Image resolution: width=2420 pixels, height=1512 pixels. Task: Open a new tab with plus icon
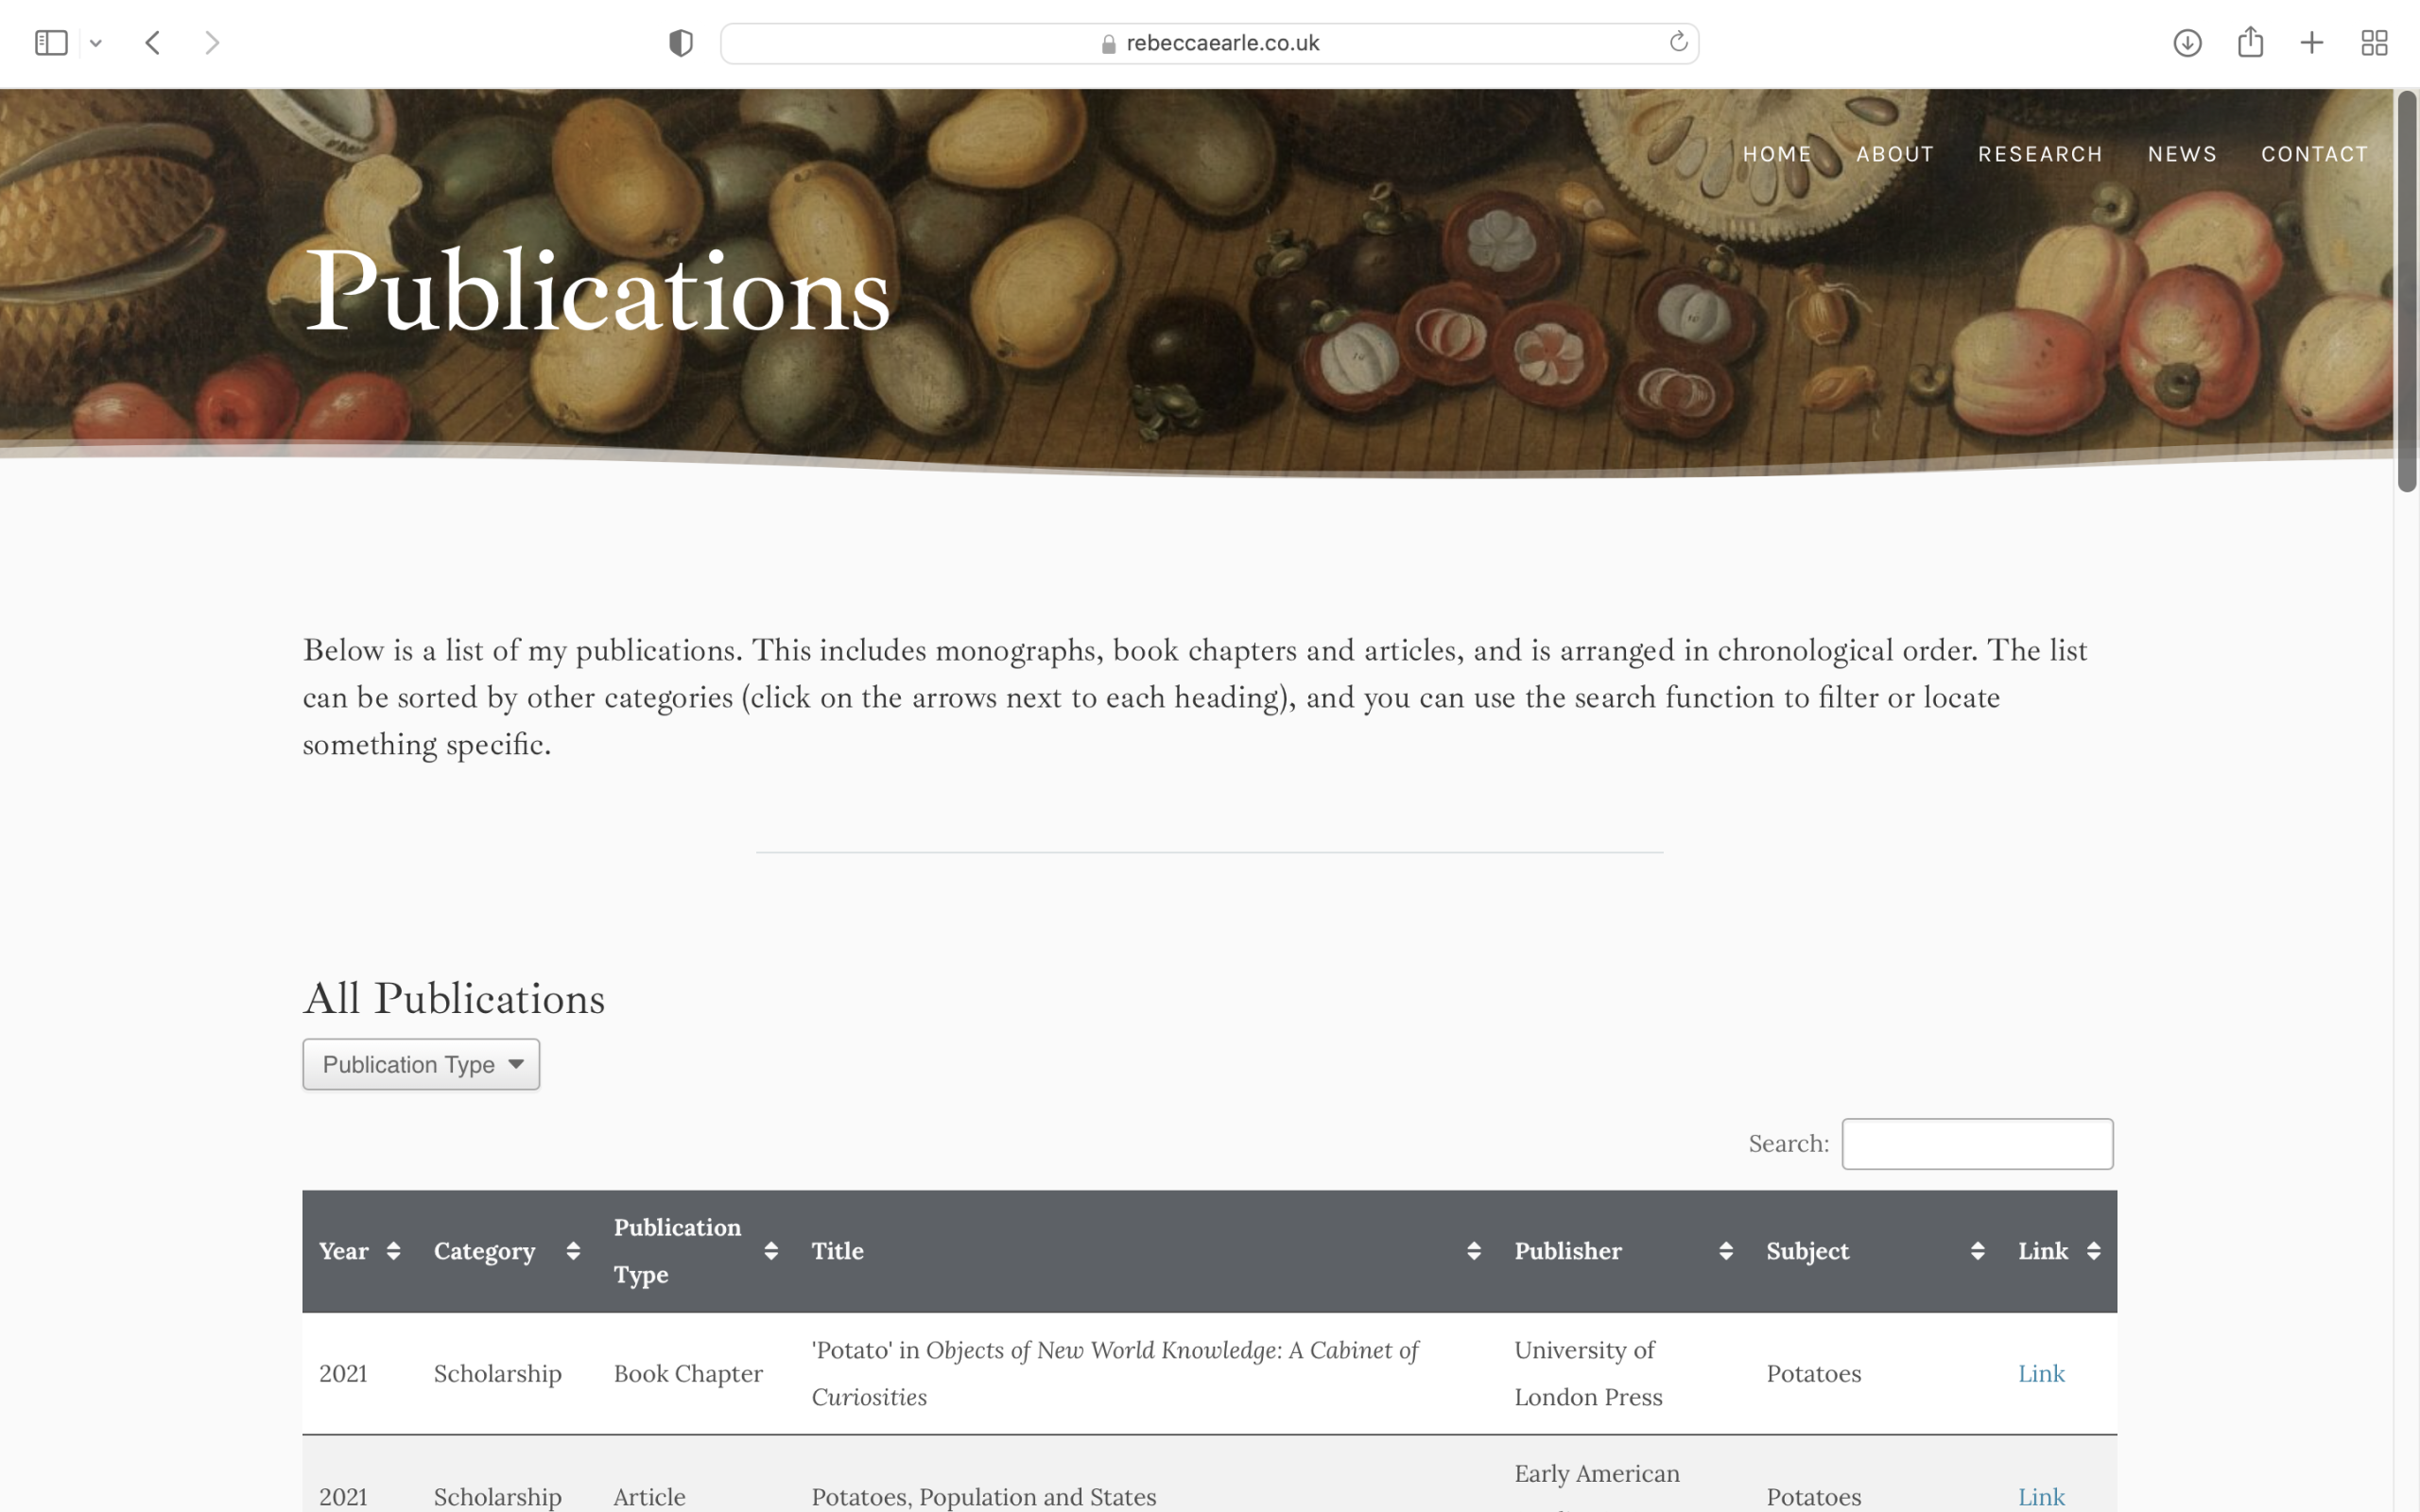tap(2312, 43)
